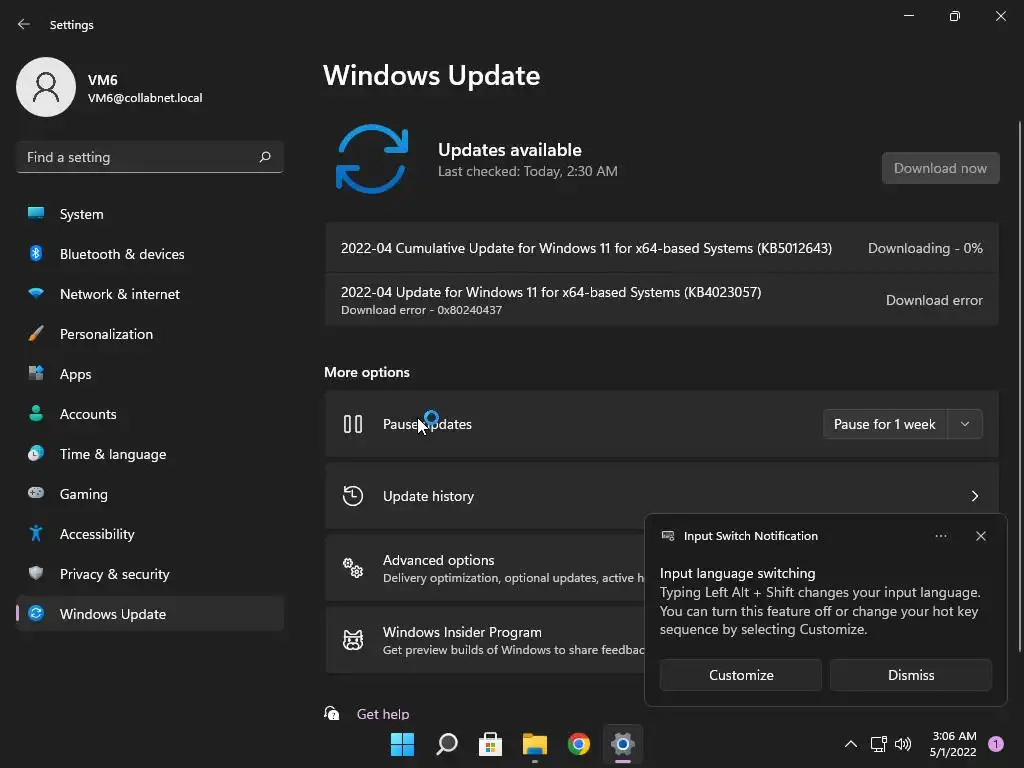1024x768 pixels.
Task: Launch Google Chrome from taskbar
Action: 579,744
